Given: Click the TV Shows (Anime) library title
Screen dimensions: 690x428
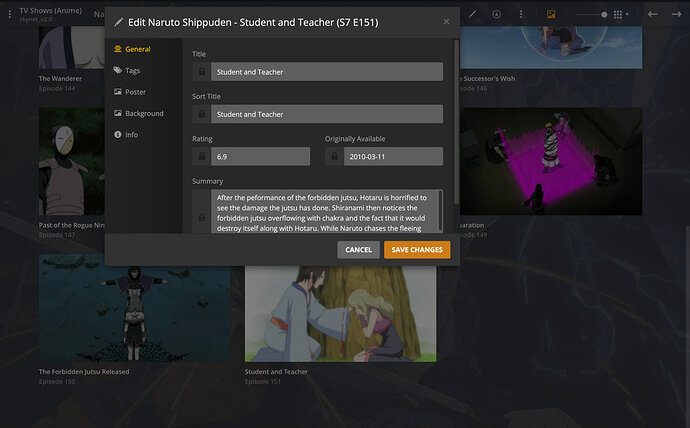Looking at the screenshot, I should click(51, 11).
